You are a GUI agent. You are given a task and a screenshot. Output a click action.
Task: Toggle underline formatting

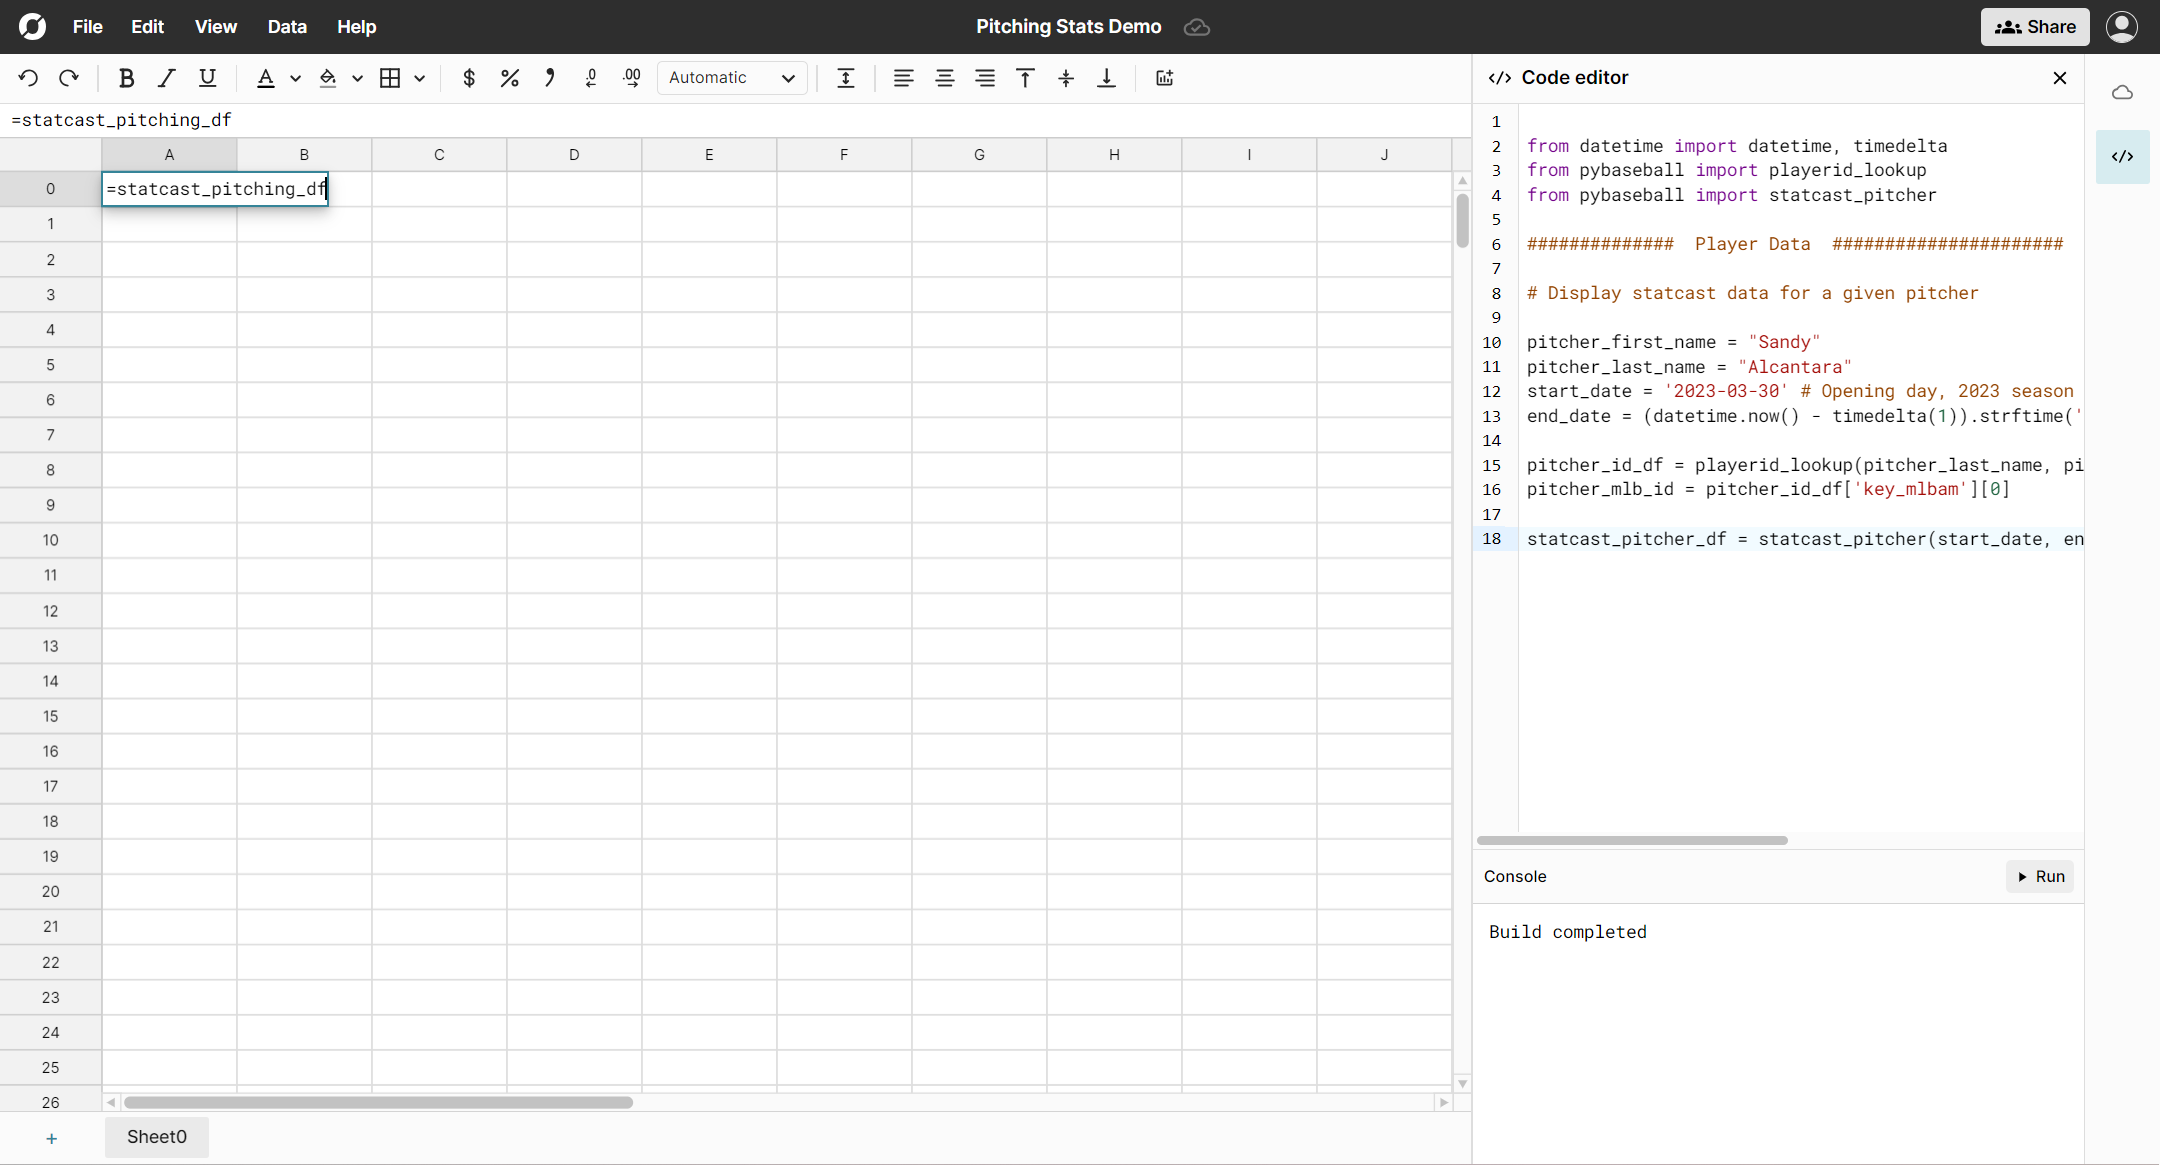click(x=207, y=78)
